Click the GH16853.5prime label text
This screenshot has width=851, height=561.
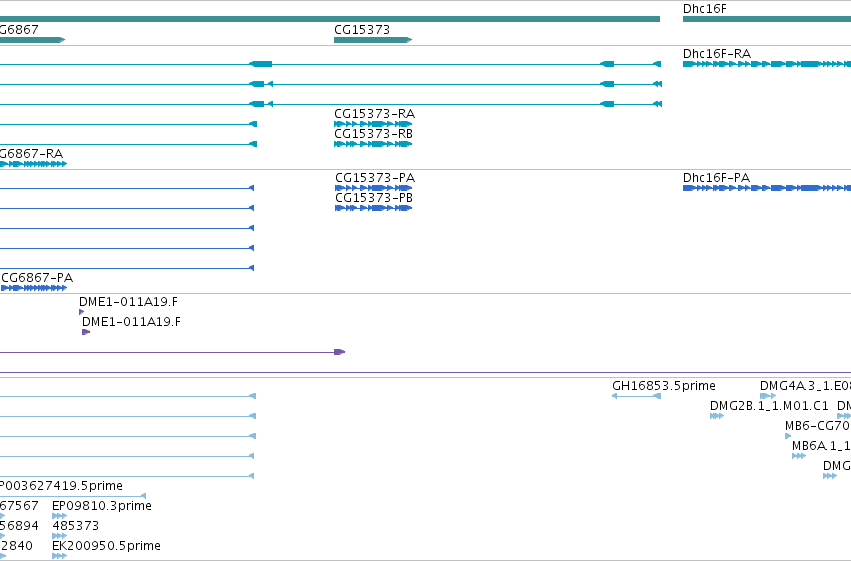(664, 386)
